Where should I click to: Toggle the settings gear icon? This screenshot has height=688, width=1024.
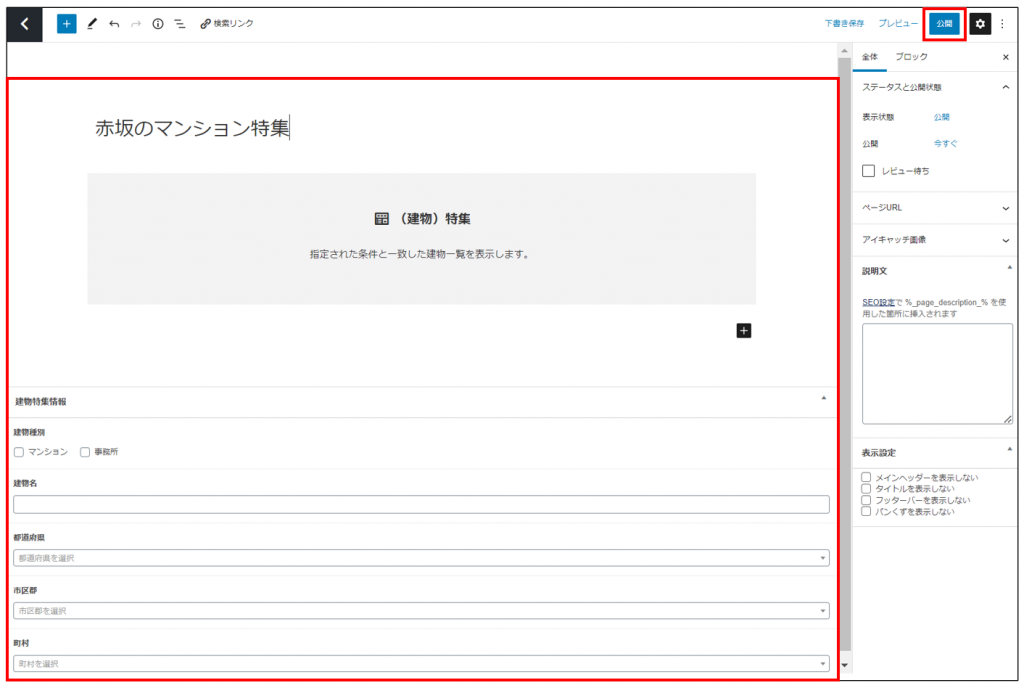[x=979, y=23]
